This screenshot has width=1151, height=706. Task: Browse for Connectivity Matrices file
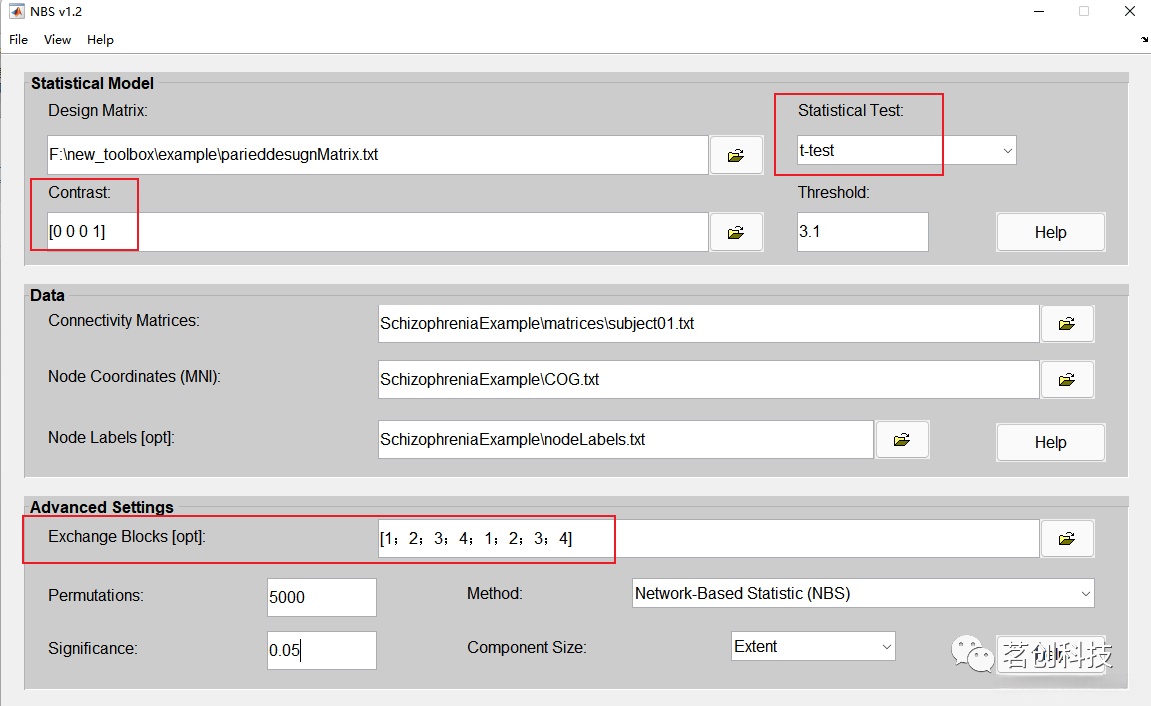tap(1067, 324)
